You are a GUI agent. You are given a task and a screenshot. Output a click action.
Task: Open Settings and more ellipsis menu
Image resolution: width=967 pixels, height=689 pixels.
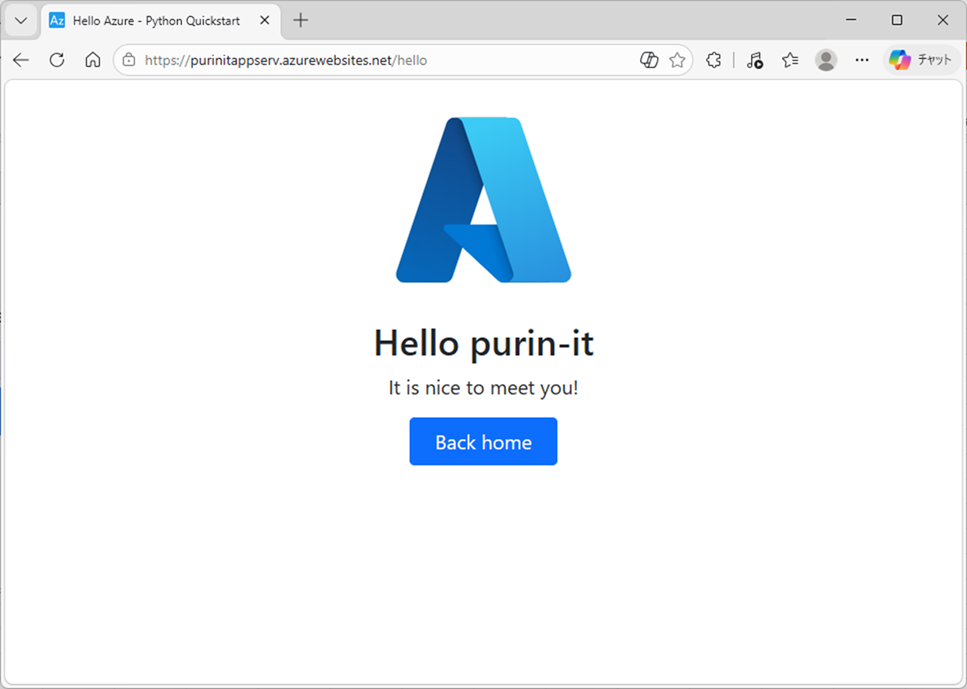pos(862,60)
